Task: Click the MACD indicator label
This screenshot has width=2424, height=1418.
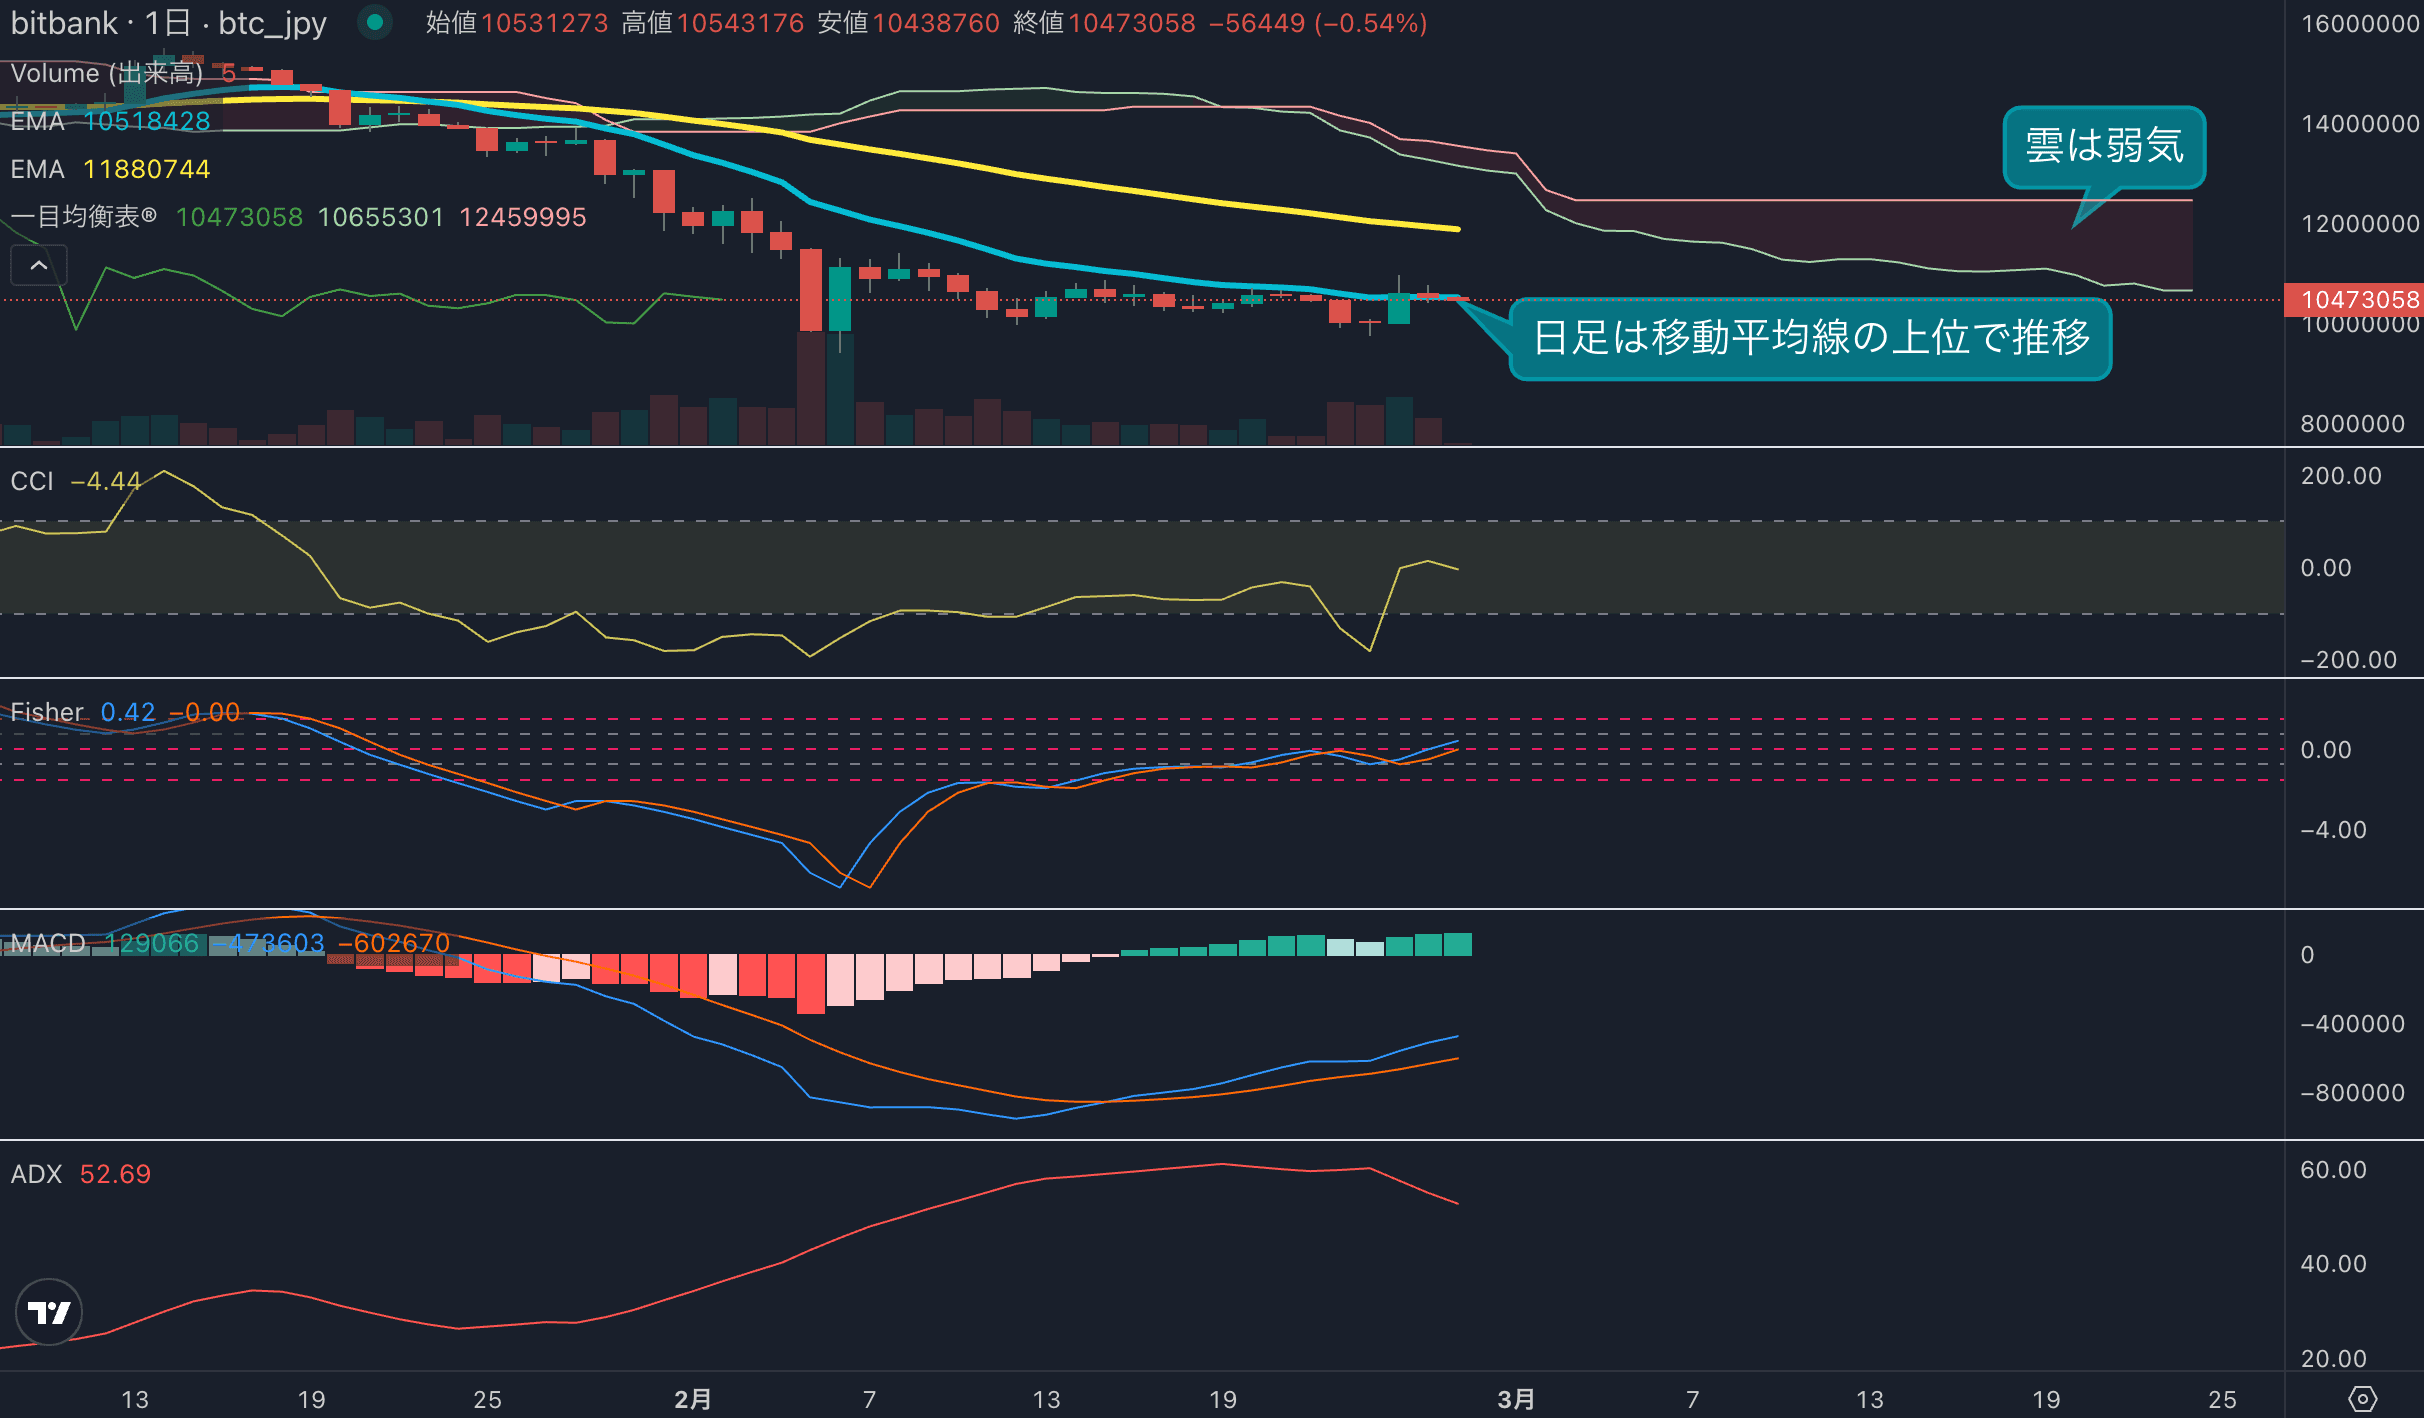Action: (x=48, y=943)
